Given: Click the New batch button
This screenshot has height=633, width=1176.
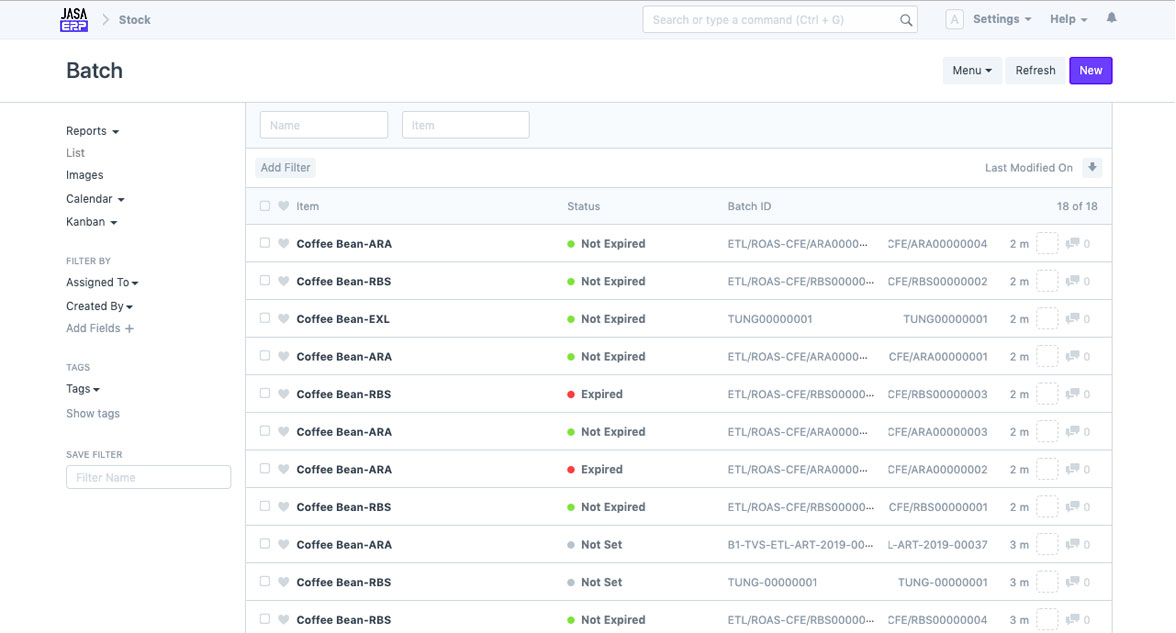Looking at the screenshot, I should click(1090, 71).
